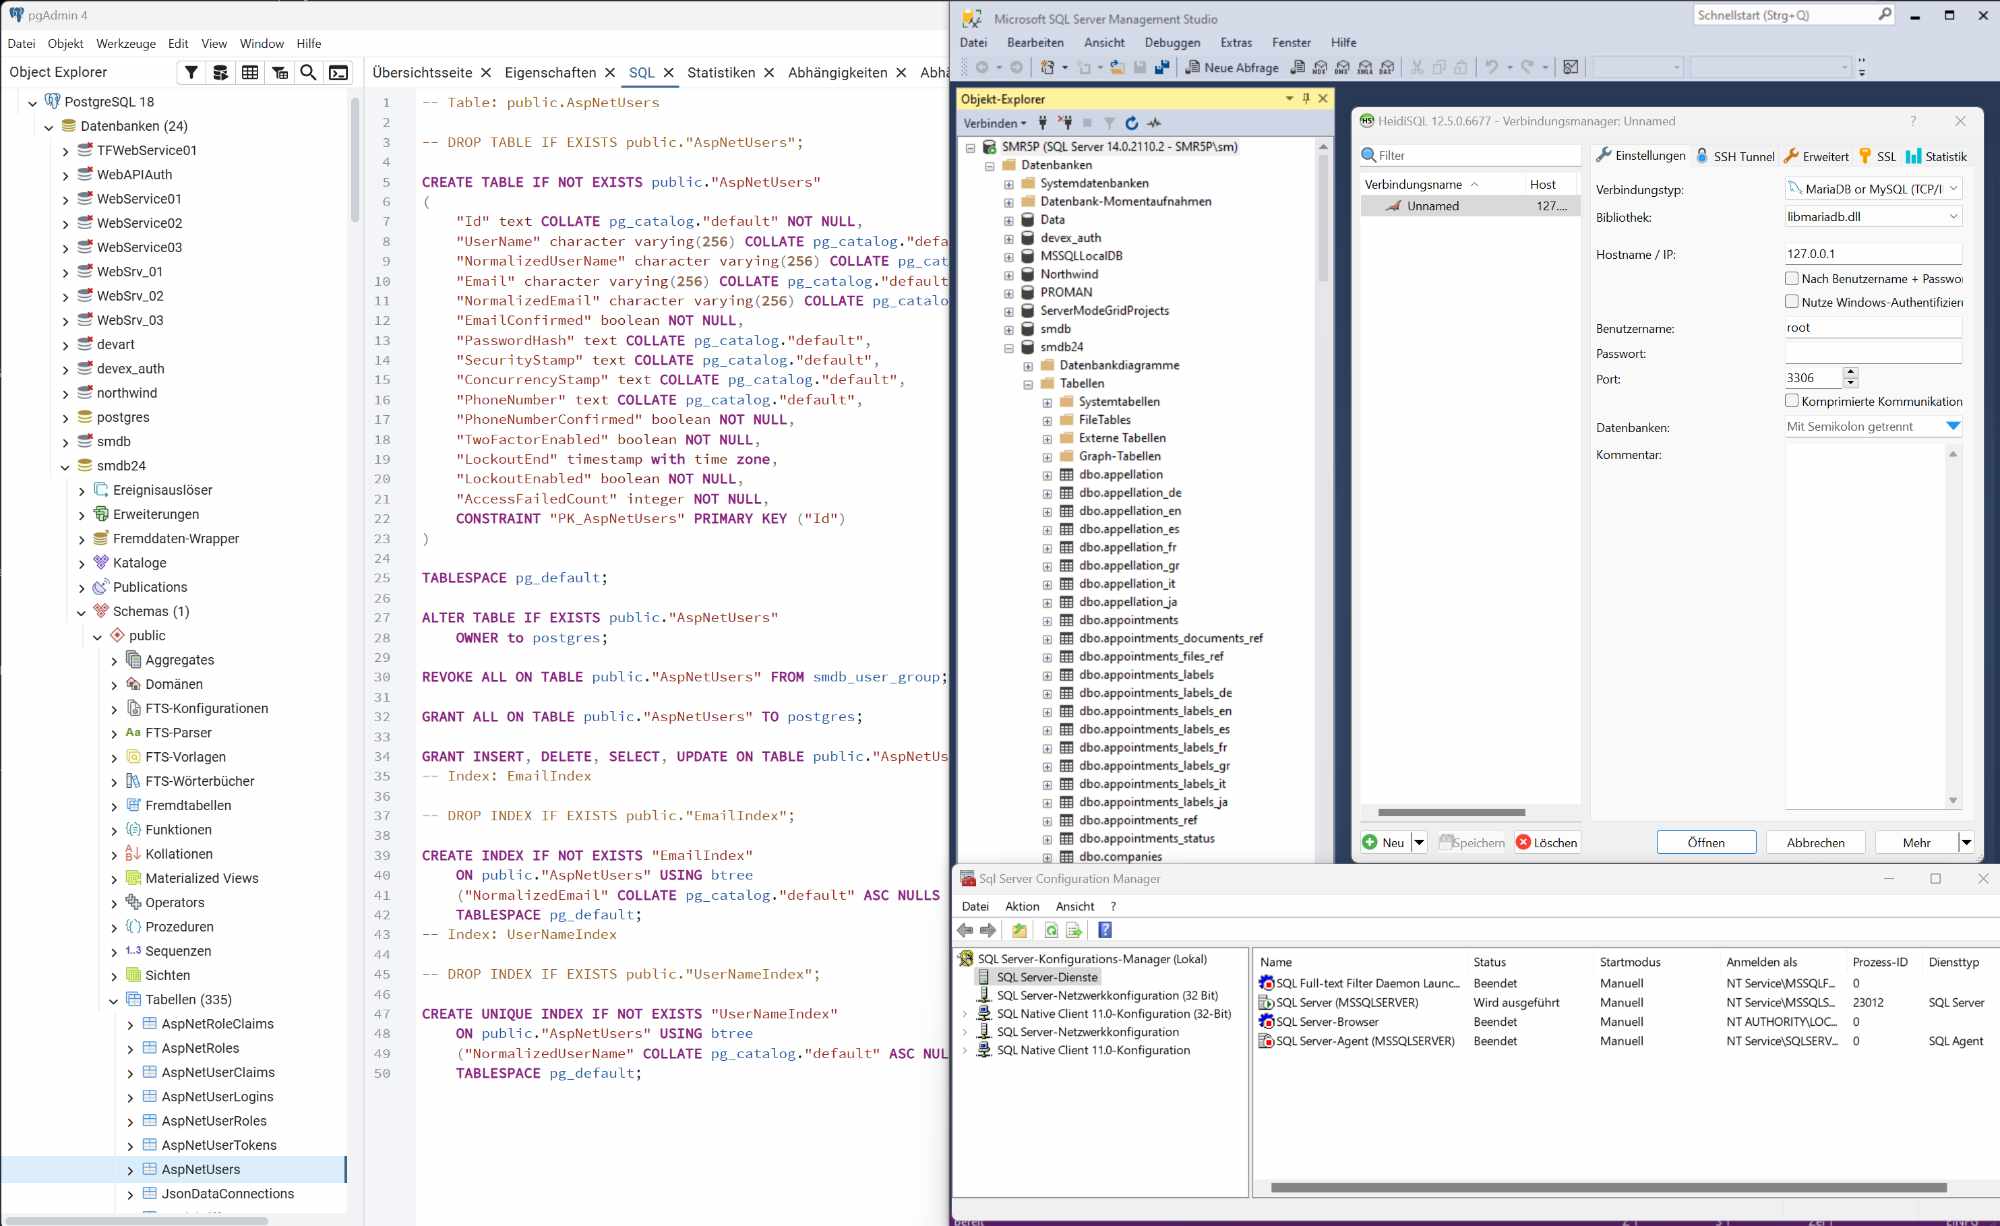The width and height of the screenshot is (2000, 1226).
Task: Click the filter icon in pgAdmin Object Explorer toolbar
Action: coord(191,72)
